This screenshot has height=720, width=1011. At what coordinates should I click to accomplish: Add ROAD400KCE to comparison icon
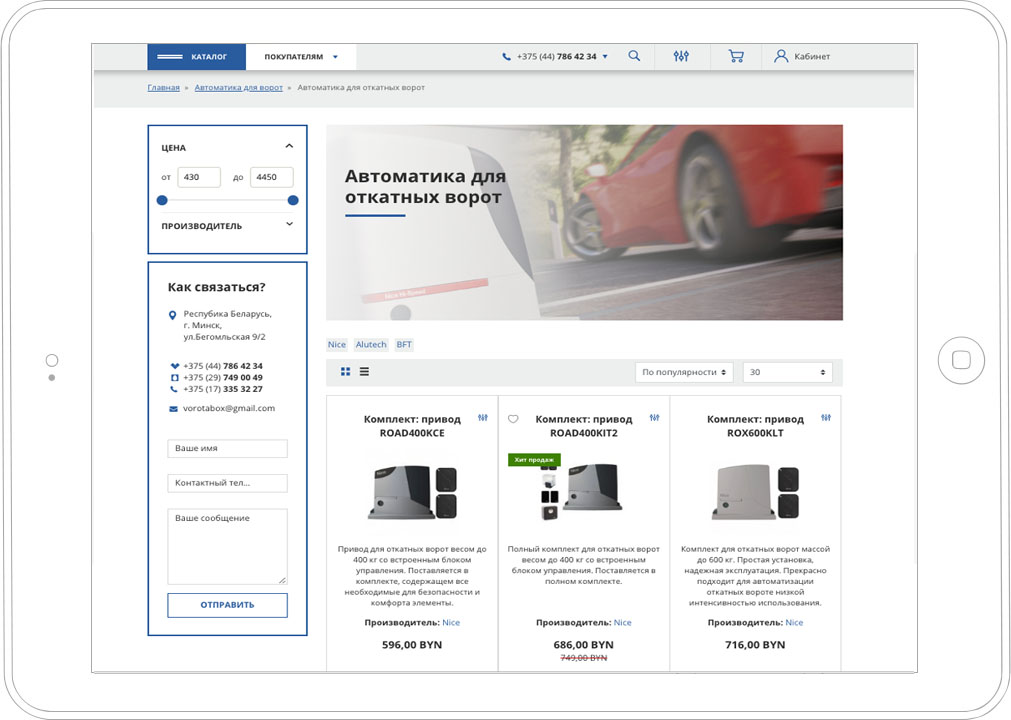(483, 418)
